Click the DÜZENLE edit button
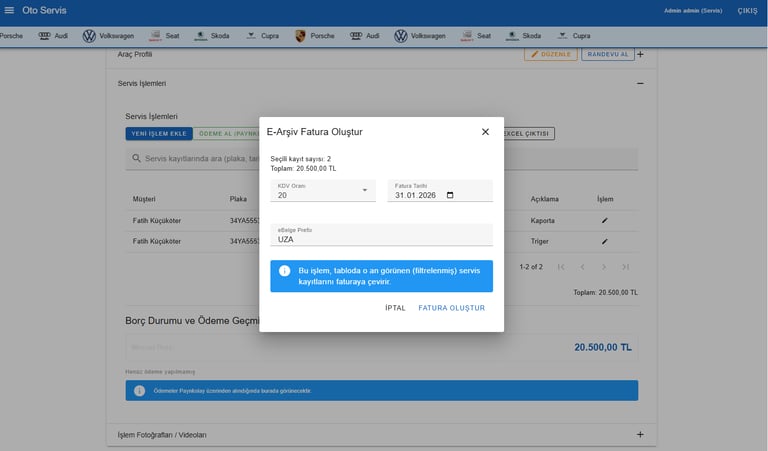768x451 pixels. [551, 54]
